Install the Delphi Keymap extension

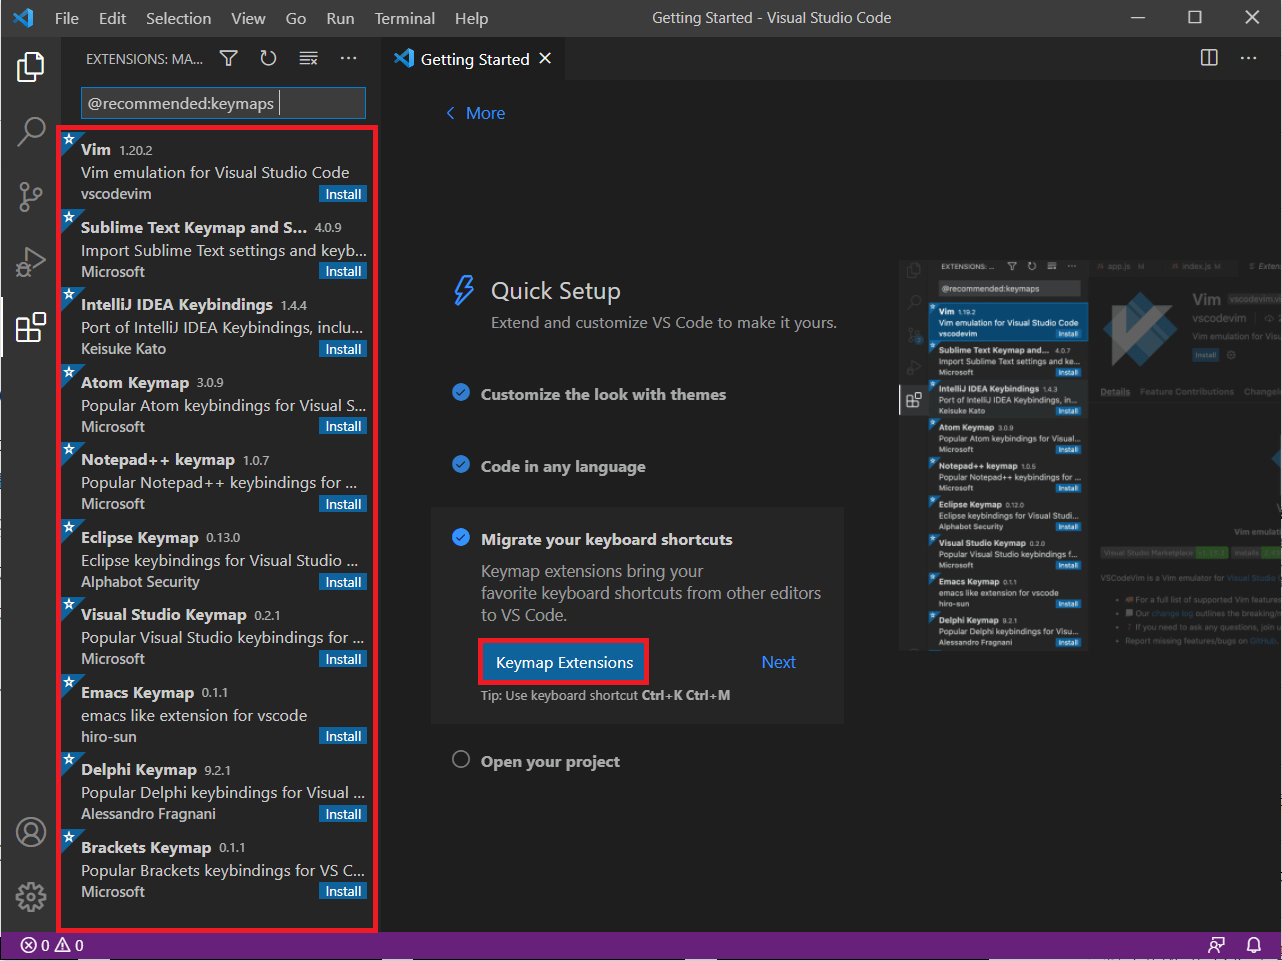pos(343,814)
